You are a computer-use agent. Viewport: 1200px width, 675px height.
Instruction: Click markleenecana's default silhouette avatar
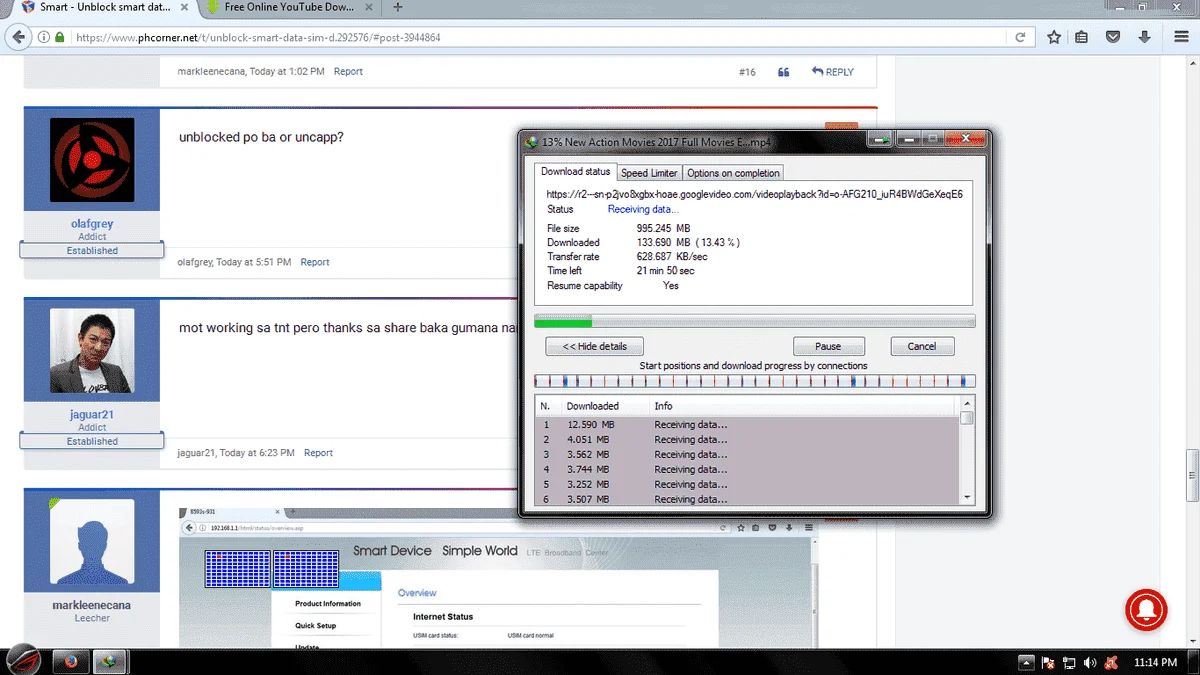point(92,541)
